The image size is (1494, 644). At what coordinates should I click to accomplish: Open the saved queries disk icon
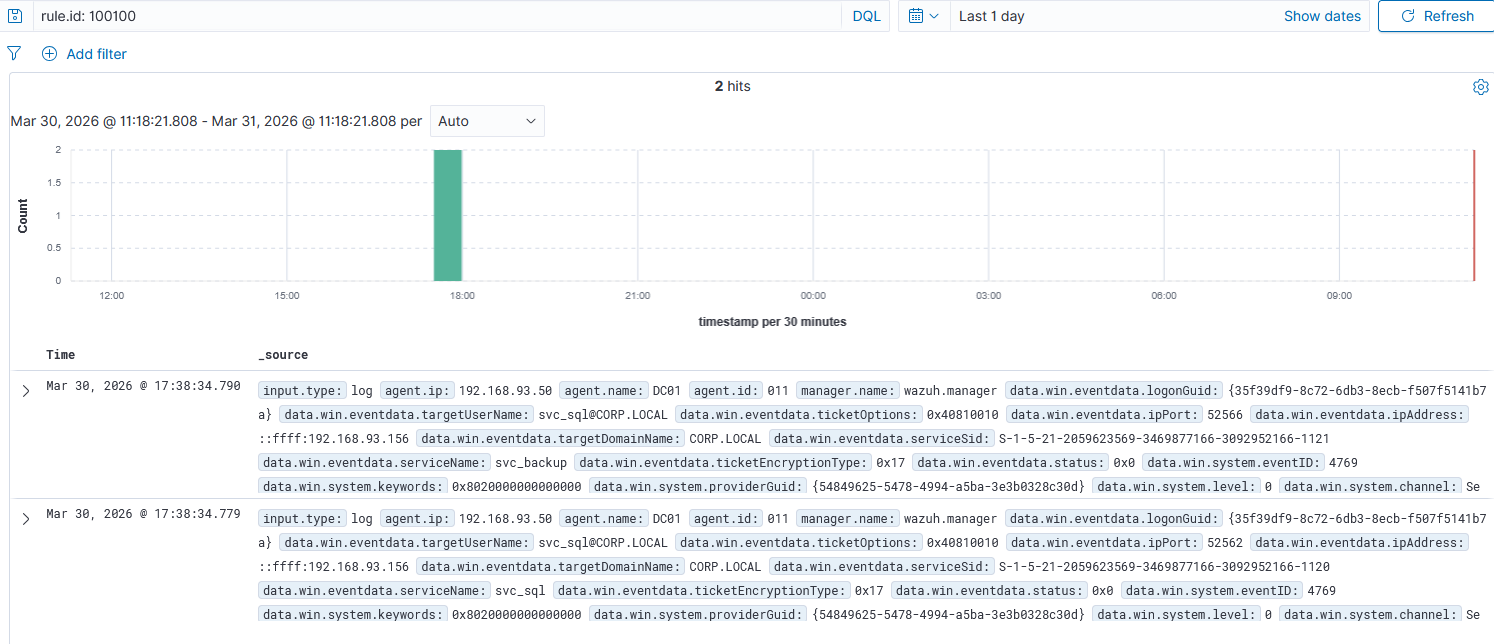point(16,16)
